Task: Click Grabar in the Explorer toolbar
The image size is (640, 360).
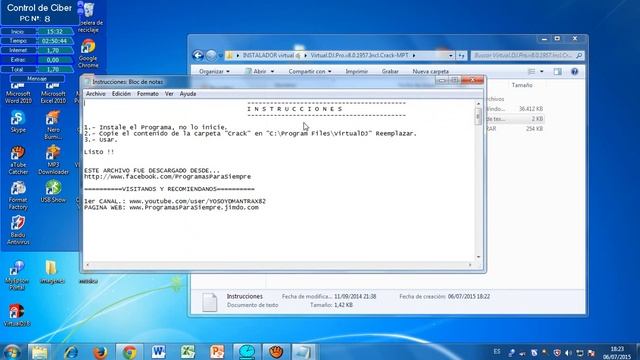Action: pyautogui.click(x=390, y=71)
